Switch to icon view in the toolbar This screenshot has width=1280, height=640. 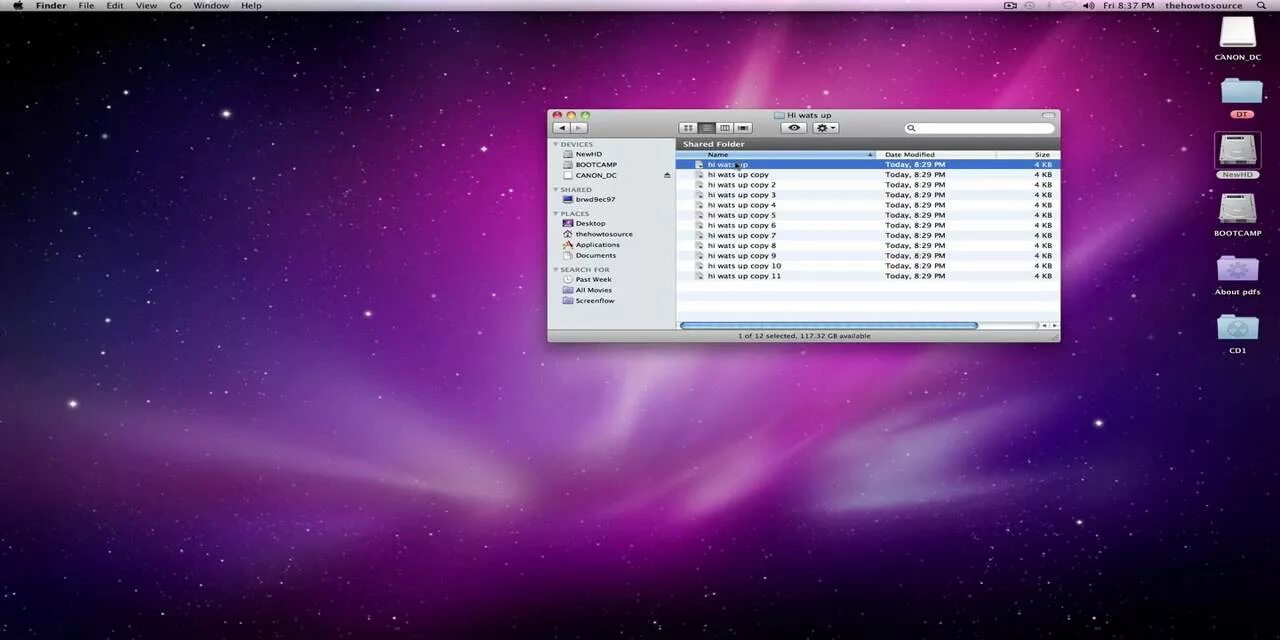coord(688,127)
